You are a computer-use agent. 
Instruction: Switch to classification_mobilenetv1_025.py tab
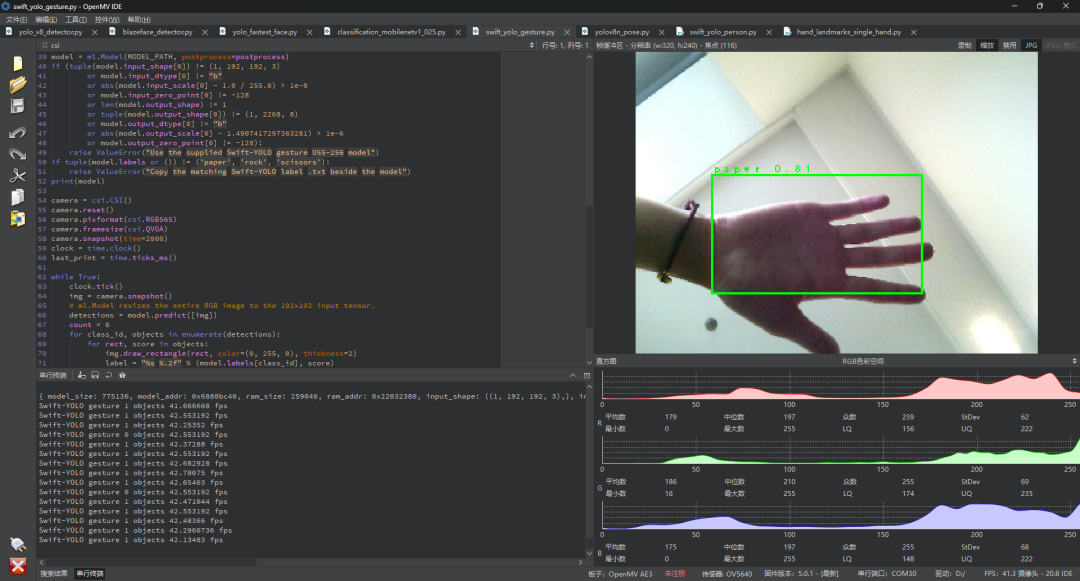tap(391, 32)
